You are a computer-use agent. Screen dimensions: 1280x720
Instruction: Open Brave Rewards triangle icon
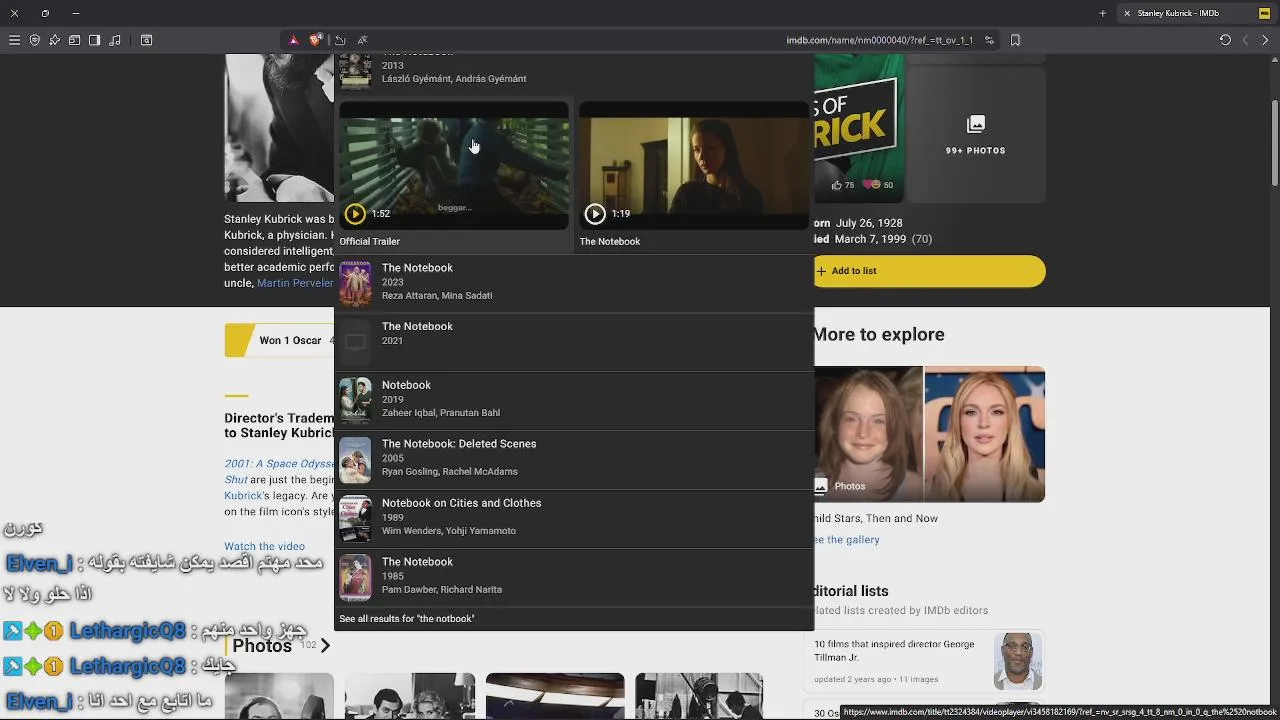pyautogui.click(x=293, y=40)
